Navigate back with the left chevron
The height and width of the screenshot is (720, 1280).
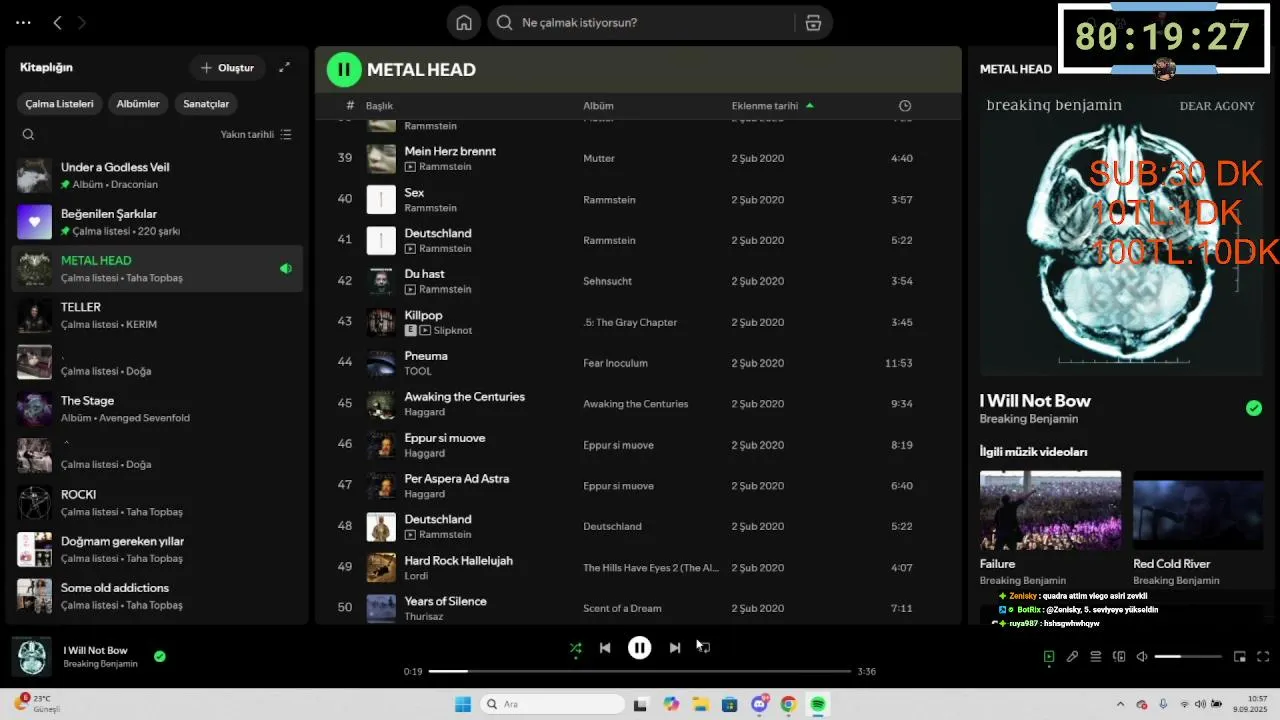point(57,22)
